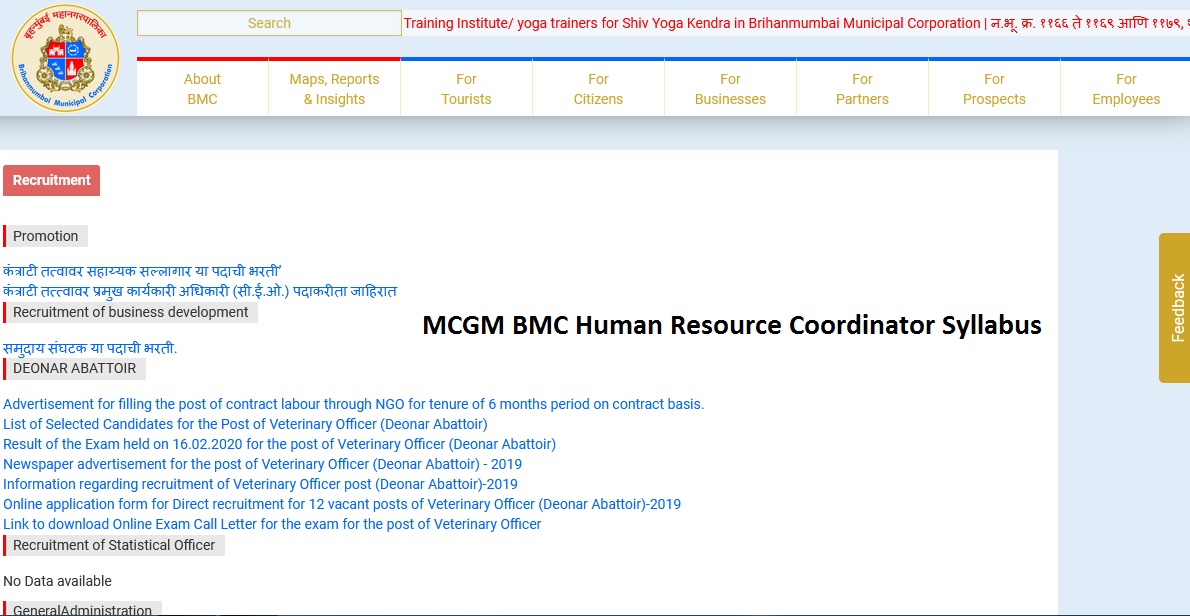
Task: Expand the DEONAR ABATTOIR section
Action: point(74,368)
